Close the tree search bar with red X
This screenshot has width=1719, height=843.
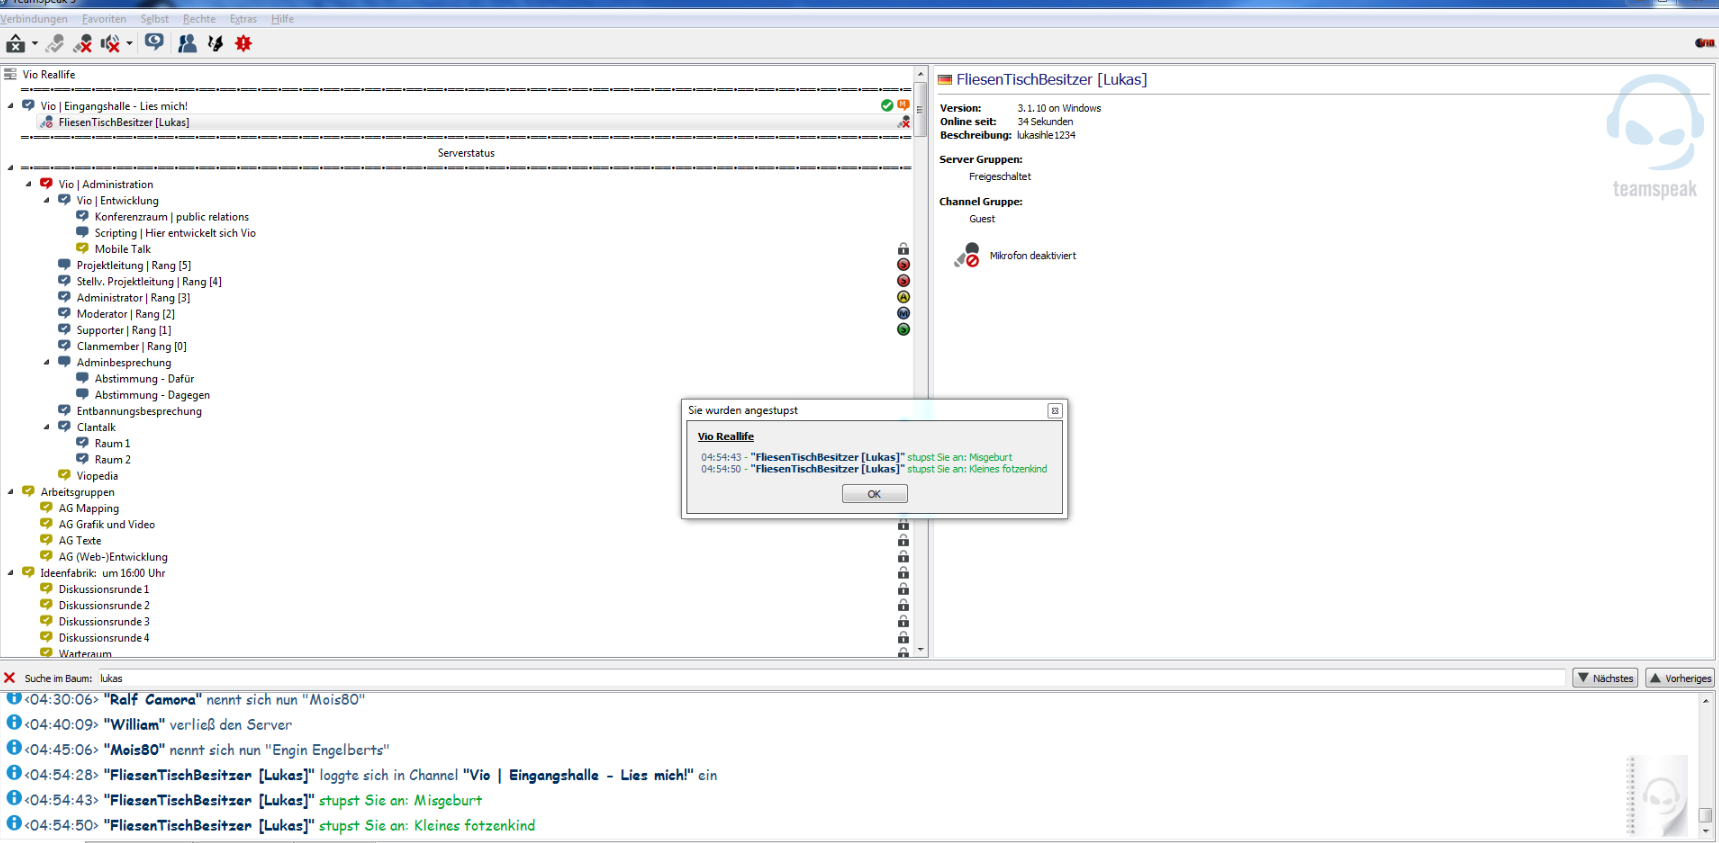10,678
